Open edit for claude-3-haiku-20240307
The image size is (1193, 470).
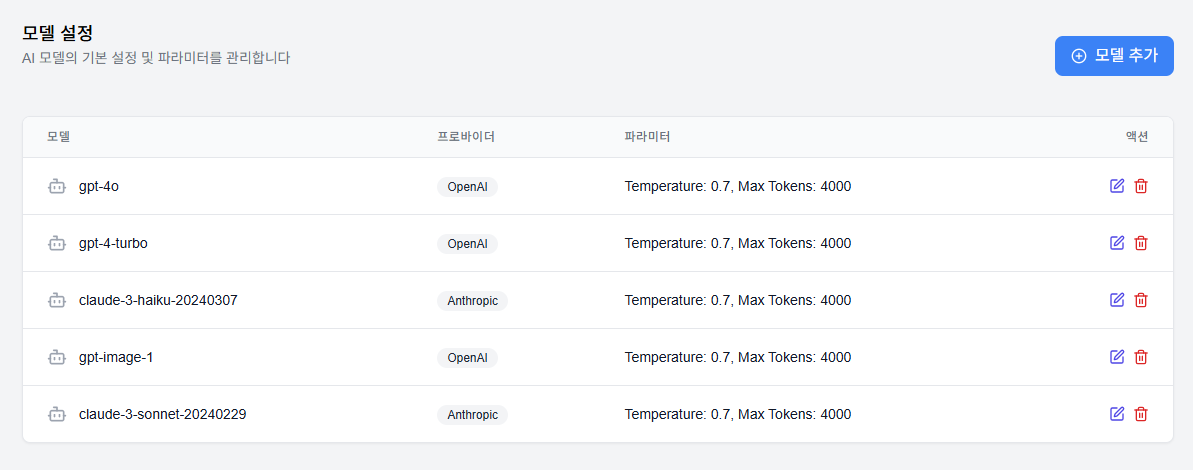point(1117,300)
